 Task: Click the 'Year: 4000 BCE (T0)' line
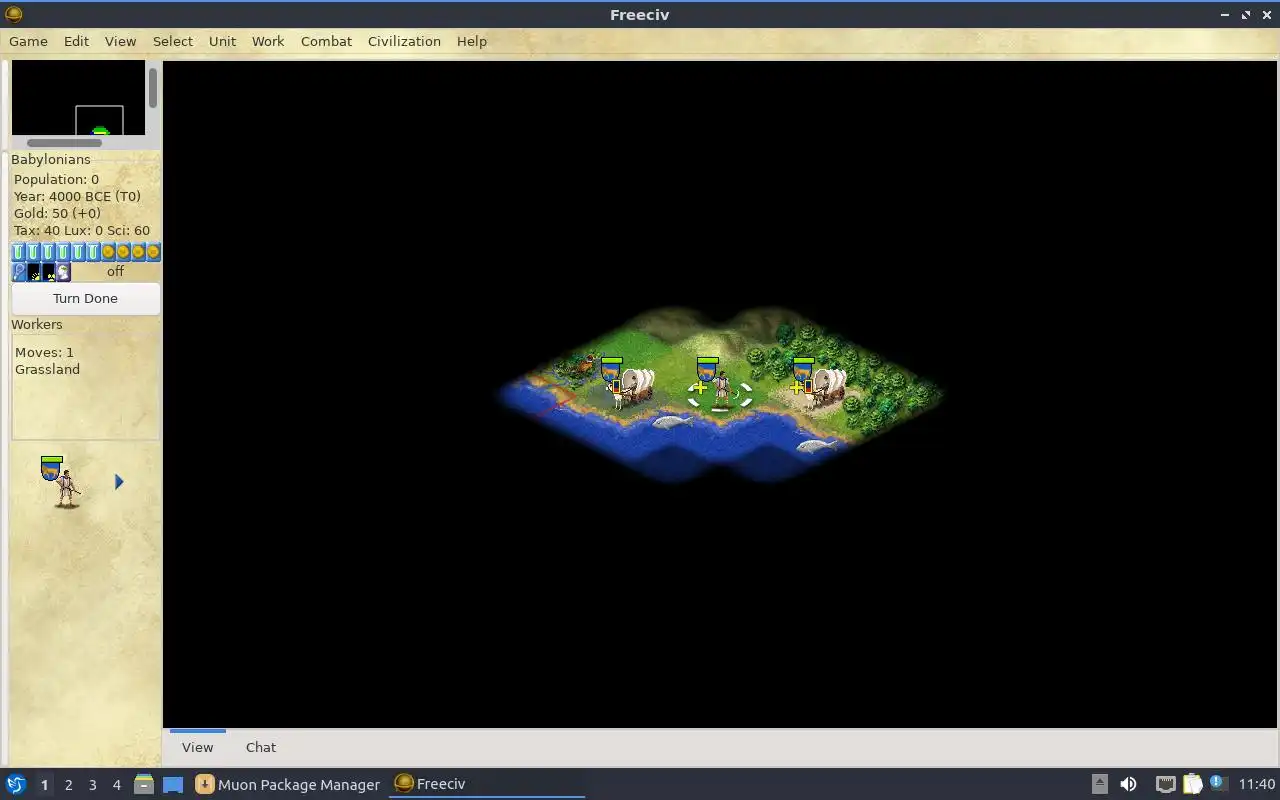[x=77, y=196]
